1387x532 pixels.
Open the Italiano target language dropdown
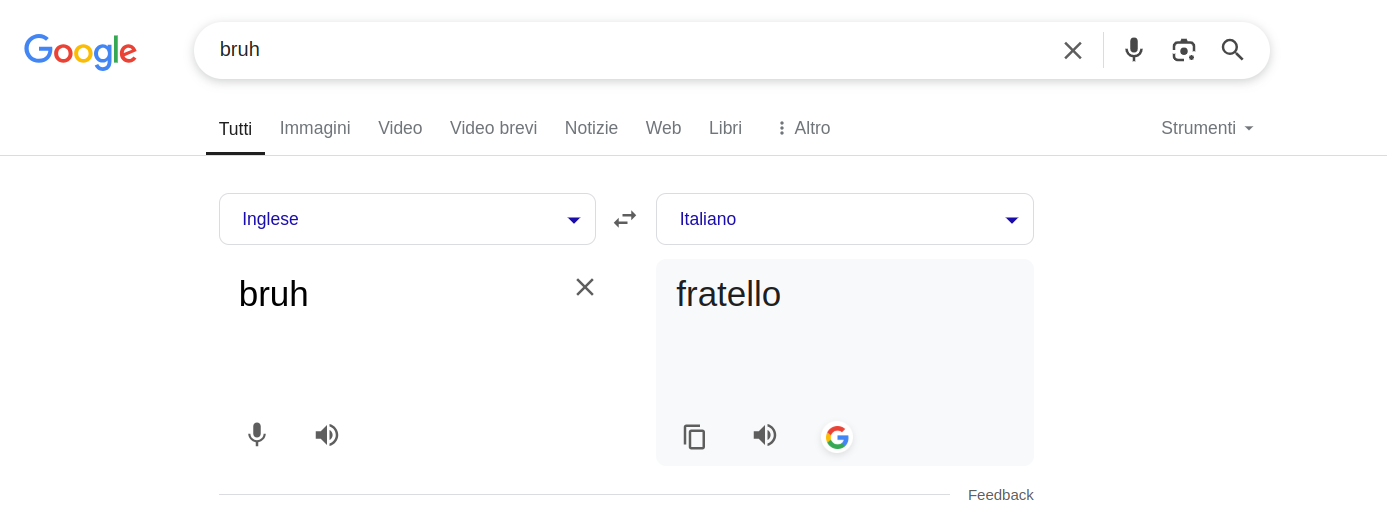(844, 219)
